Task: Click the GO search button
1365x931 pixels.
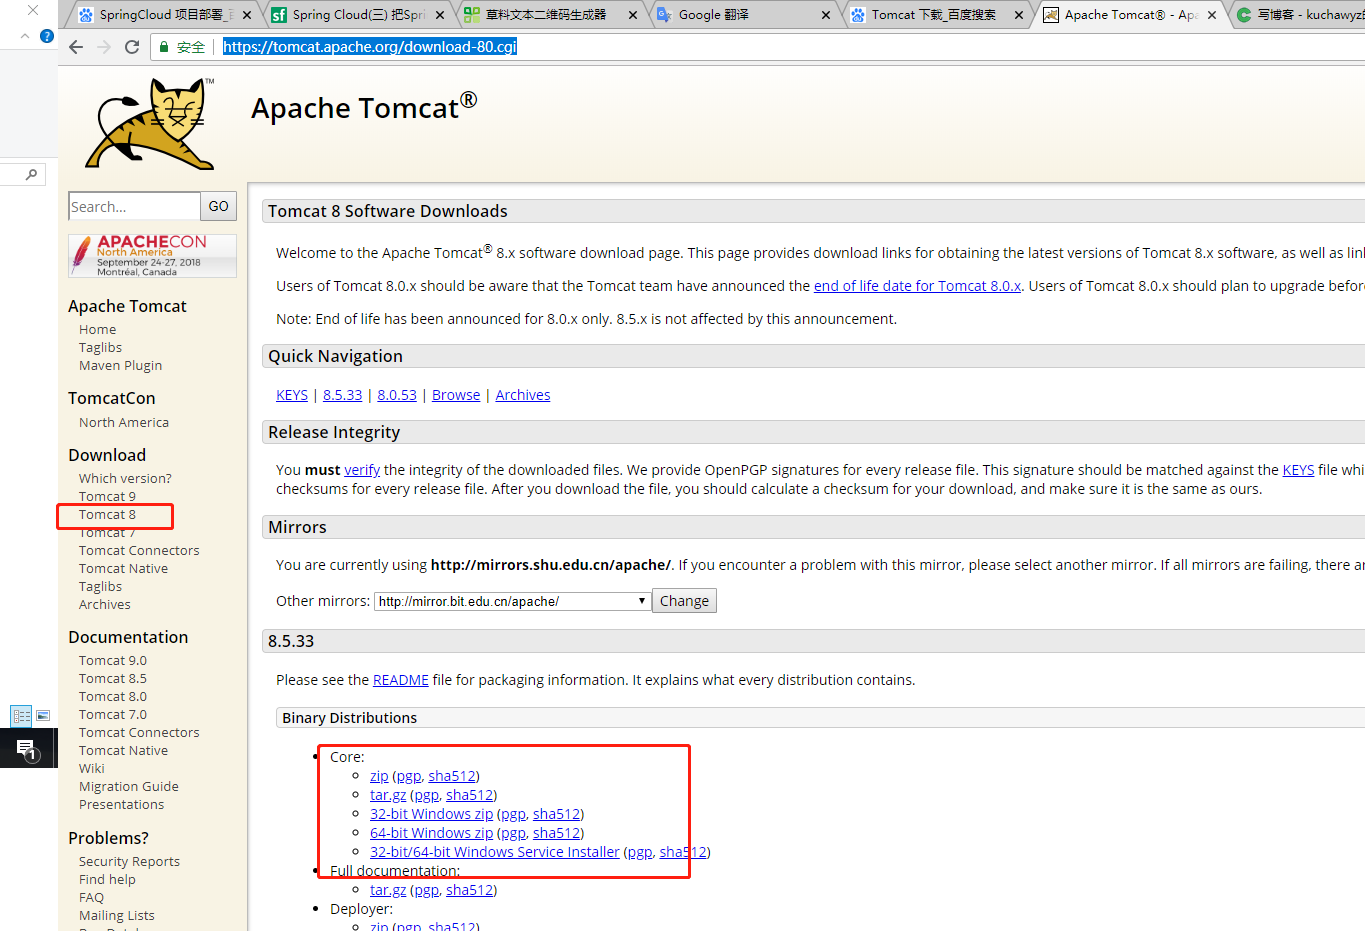Action: pyautogui.click(x=219, y=206)
